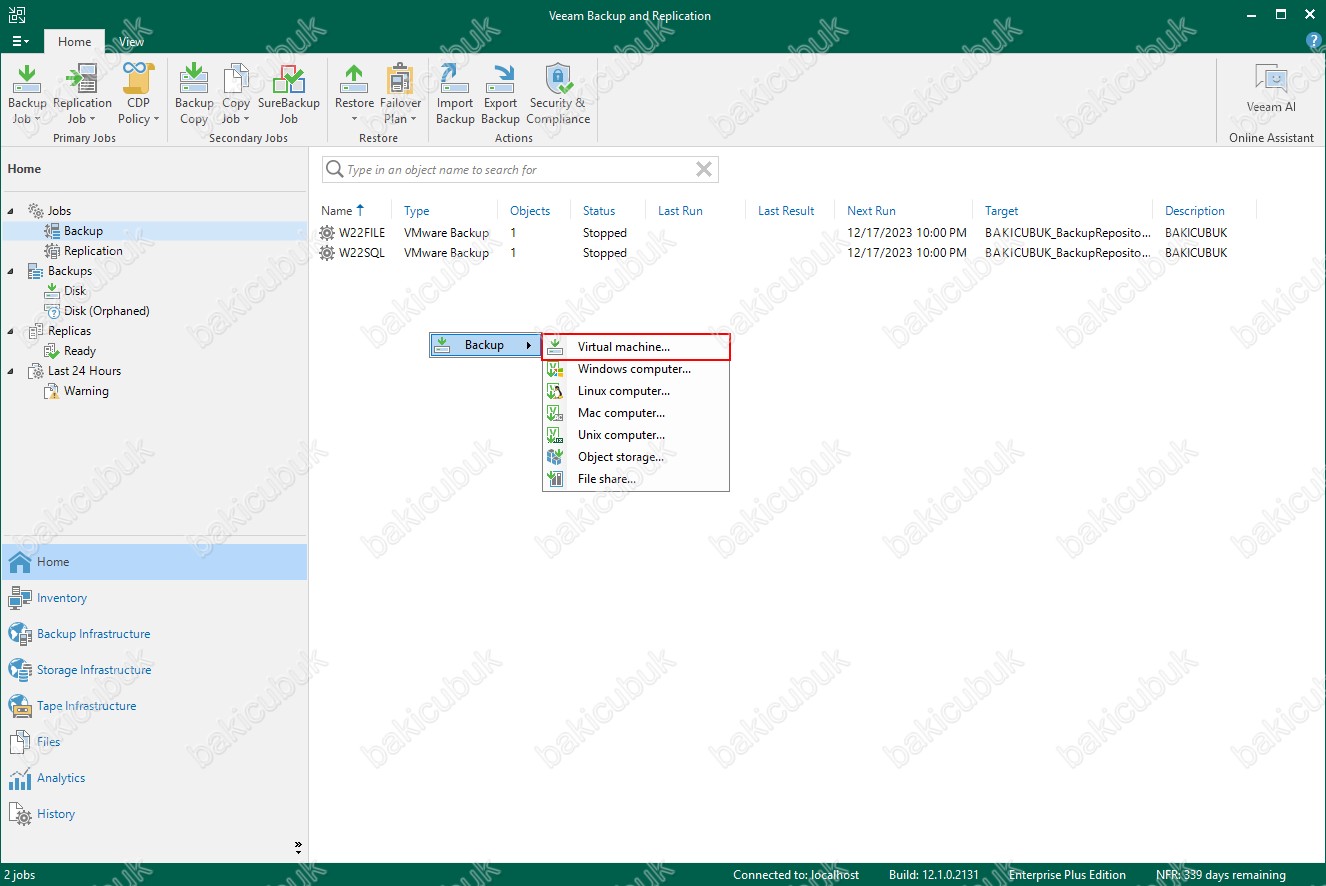Select the Home view in navigation pane
Viewport: 1326px width, 886px height.
pos(154,562)
